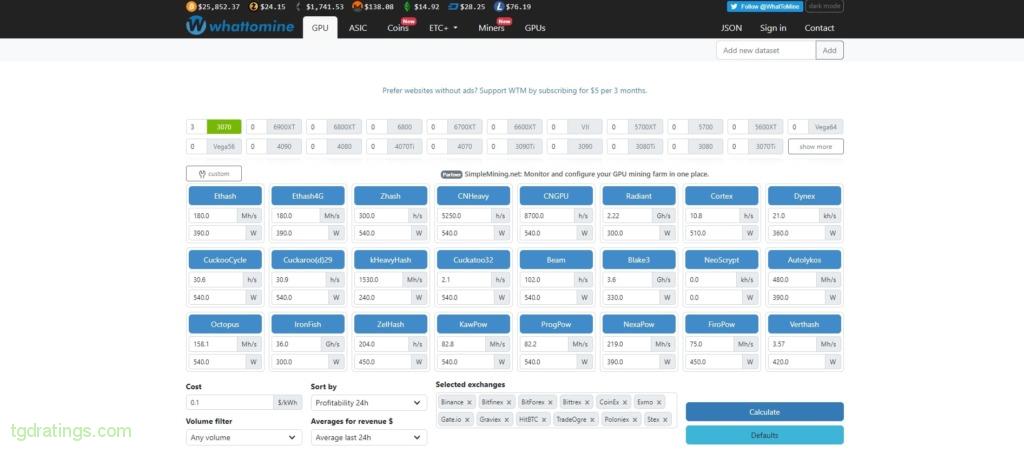
Task: Click the Monero price icon
Action: click(x=357, y=7)
